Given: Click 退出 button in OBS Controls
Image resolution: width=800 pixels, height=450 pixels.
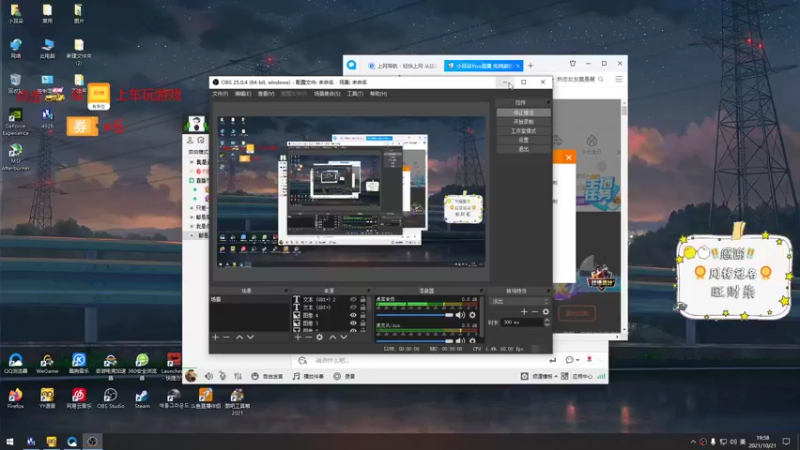Looking at the screenshot, I should pos(523,149).
